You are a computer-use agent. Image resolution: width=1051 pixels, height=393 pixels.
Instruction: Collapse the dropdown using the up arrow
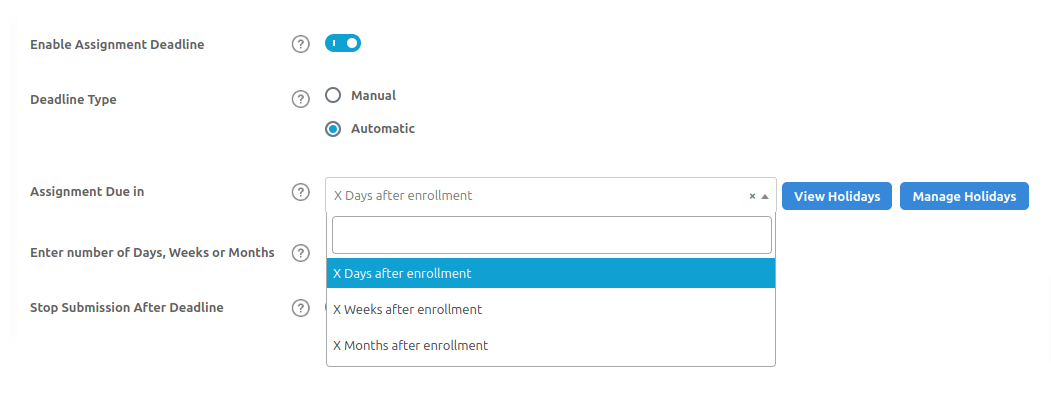[765, 196]
